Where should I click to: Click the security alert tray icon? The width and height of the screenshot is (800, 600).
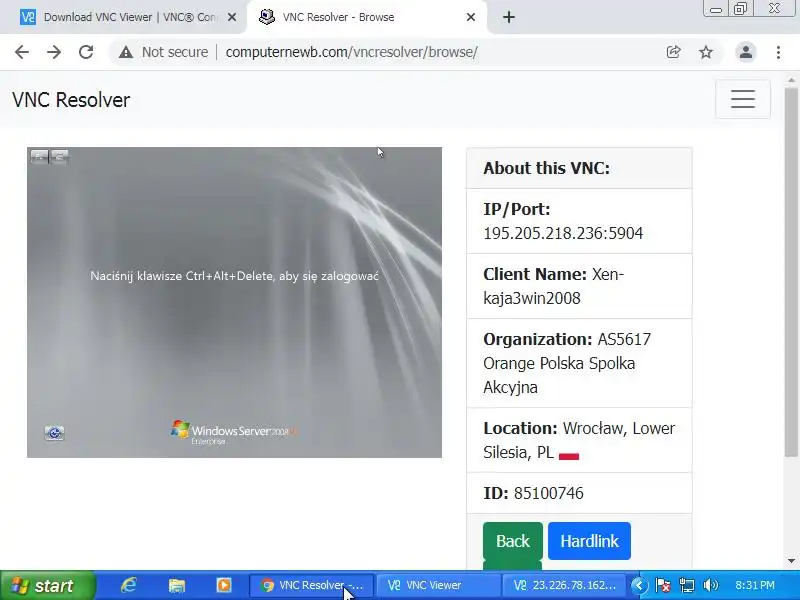pos(663,586)
